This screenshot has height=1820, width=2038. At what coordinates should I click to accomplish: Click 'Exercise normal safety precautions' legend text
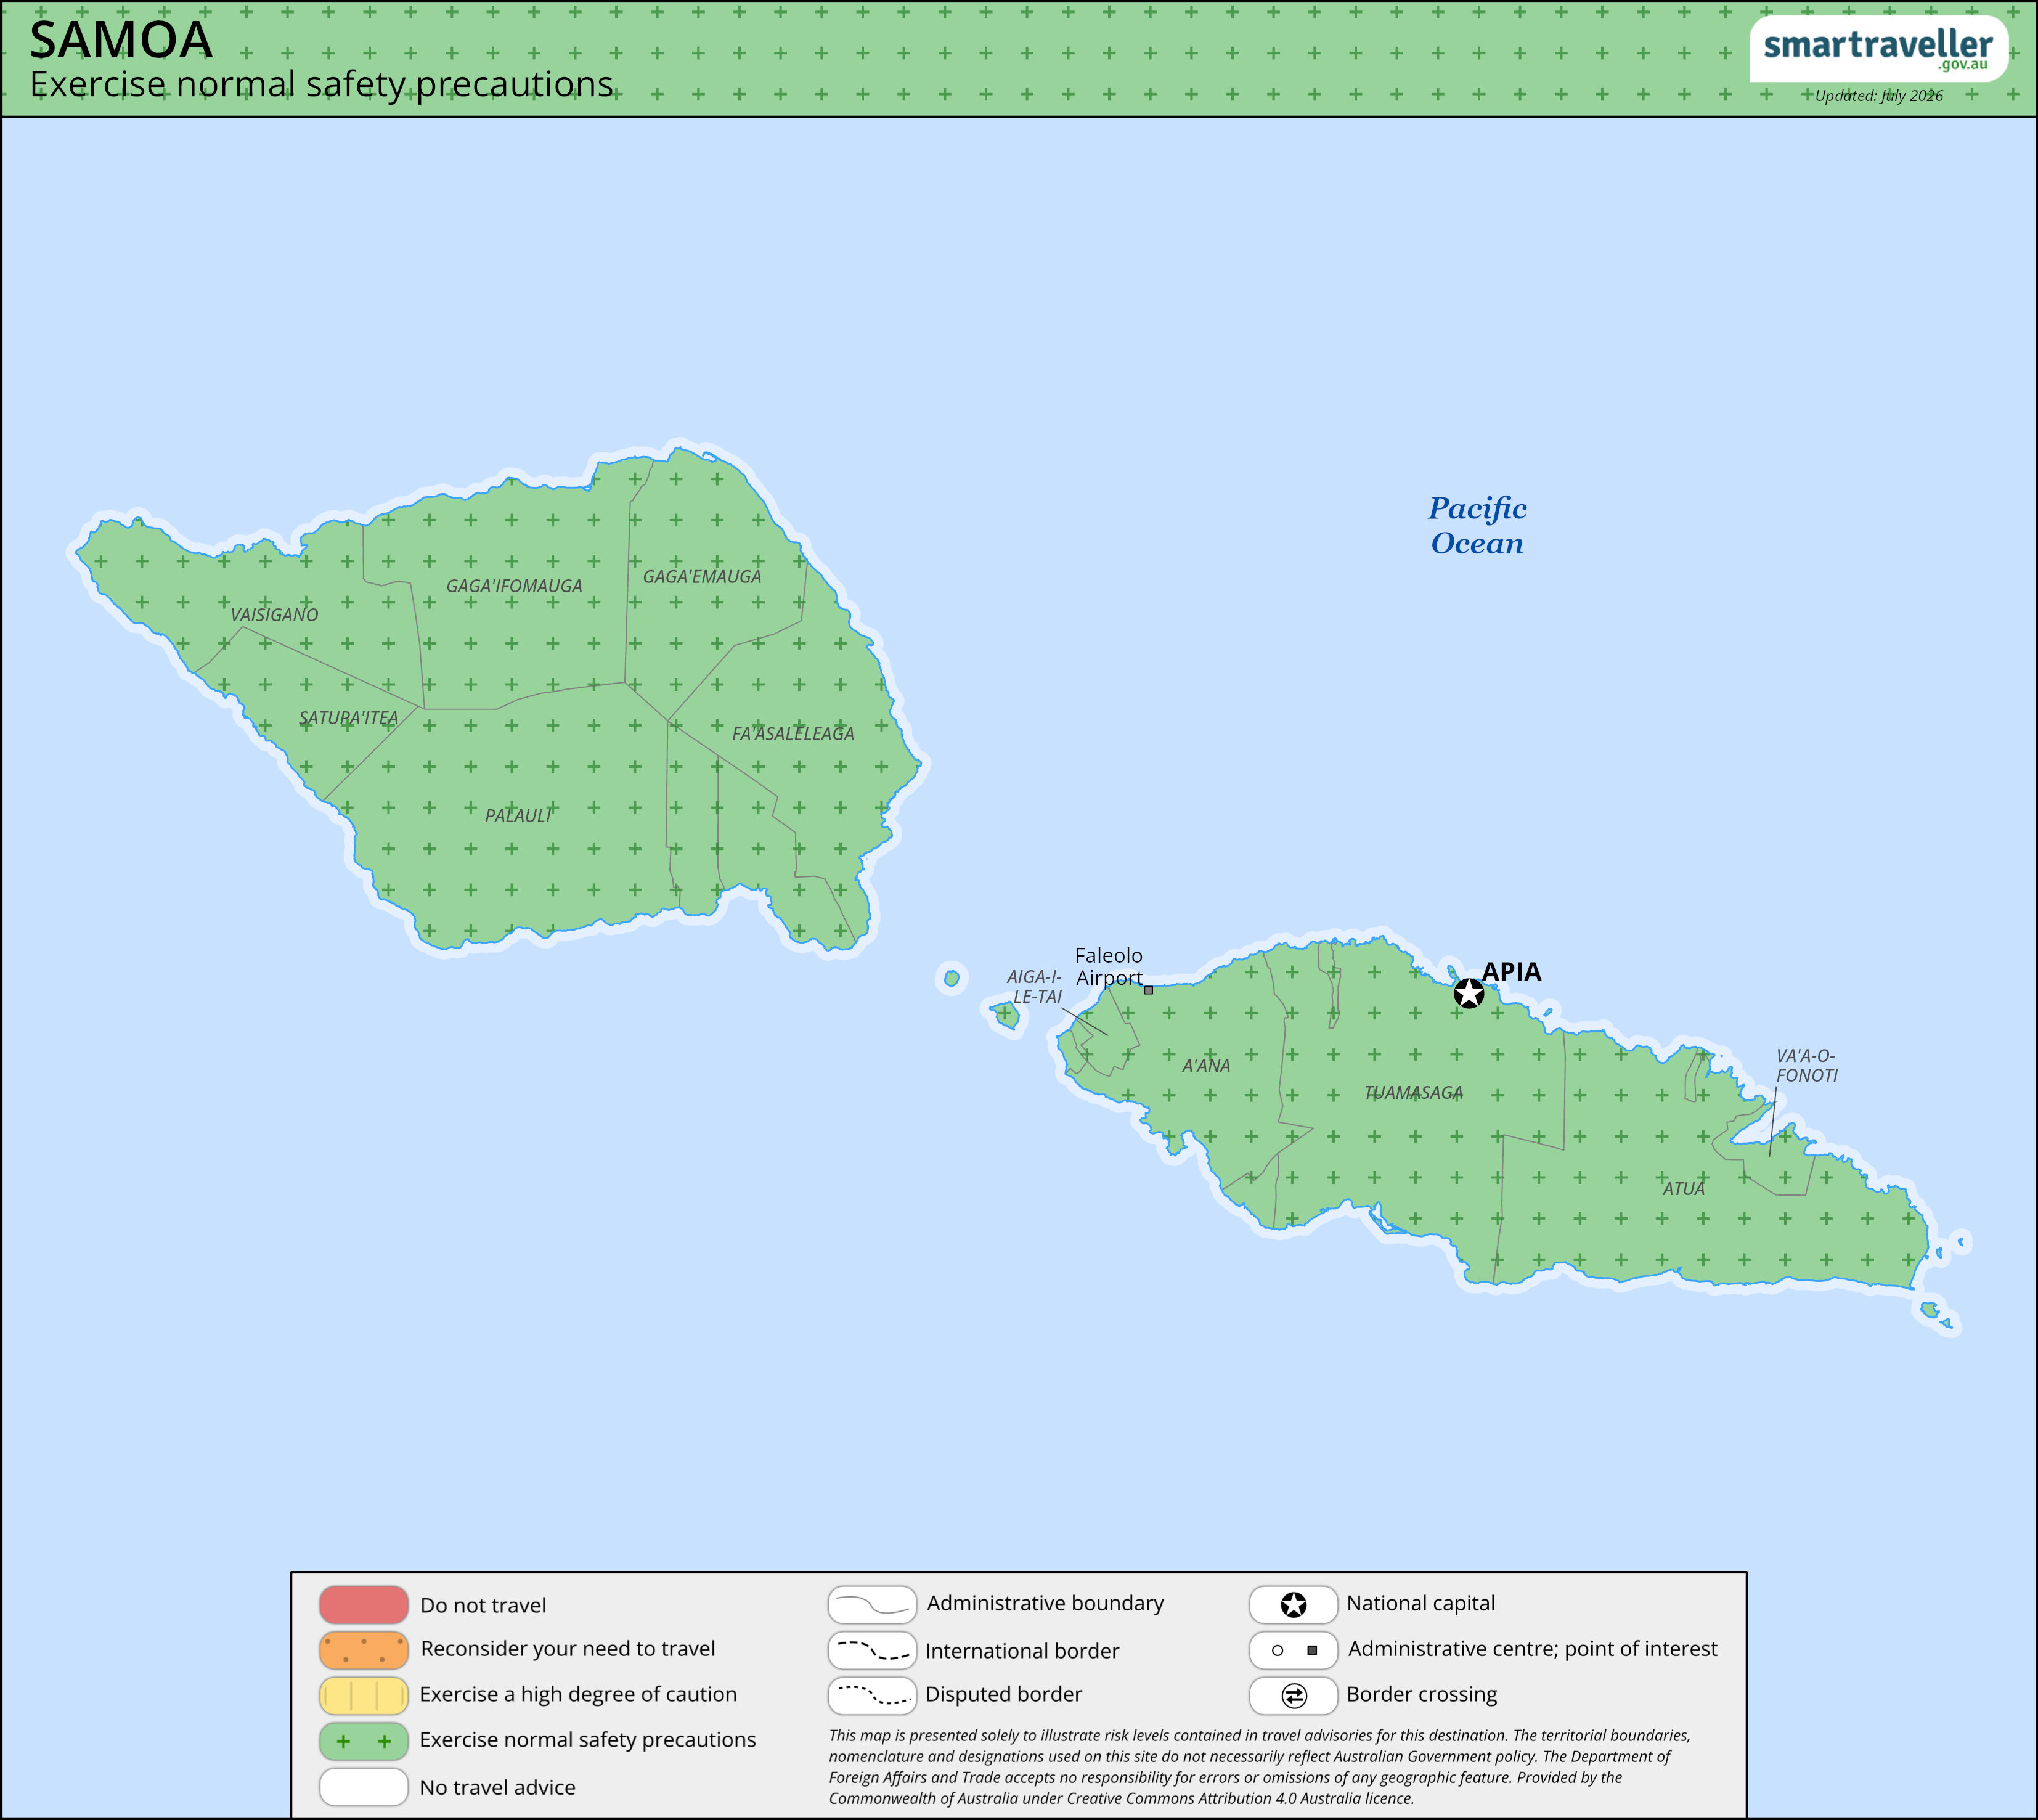(588, 1740)
